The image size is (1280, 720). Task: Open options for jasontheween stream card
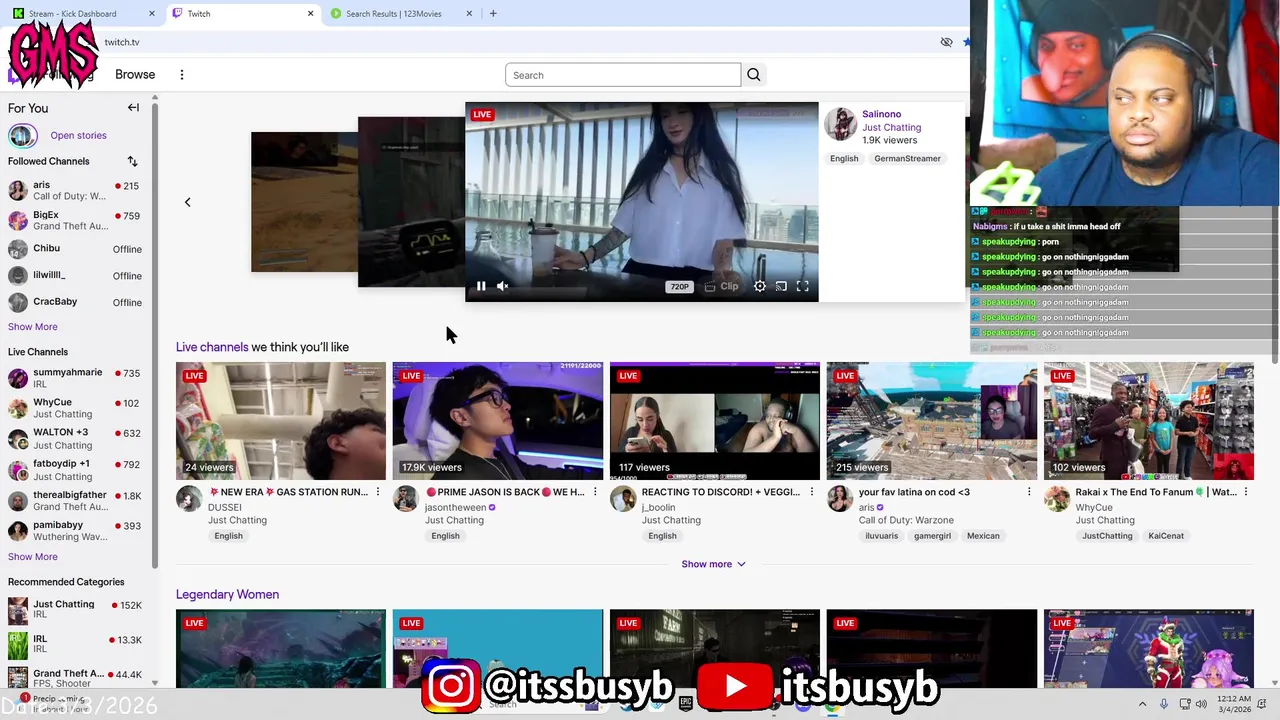pyautogui.click(x=595, y=492)
